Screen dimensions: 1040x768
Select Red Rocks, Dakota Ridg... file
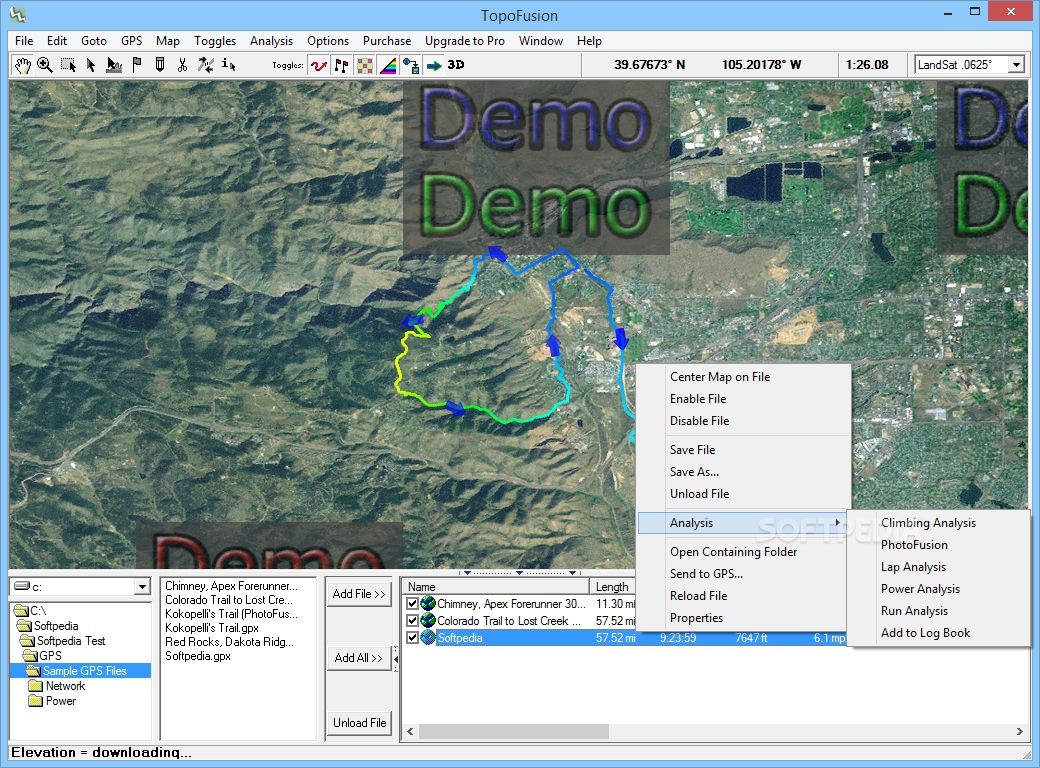point(229,642)
